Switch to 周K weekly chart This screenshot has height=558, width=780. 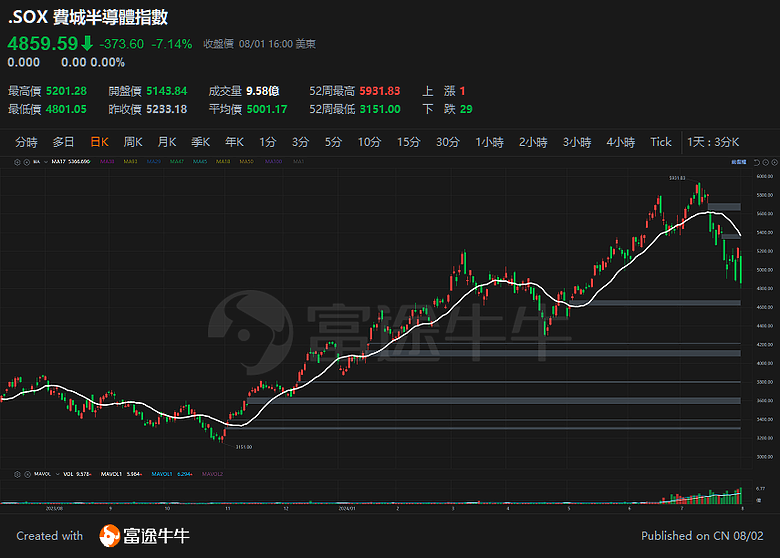point(133,142)
